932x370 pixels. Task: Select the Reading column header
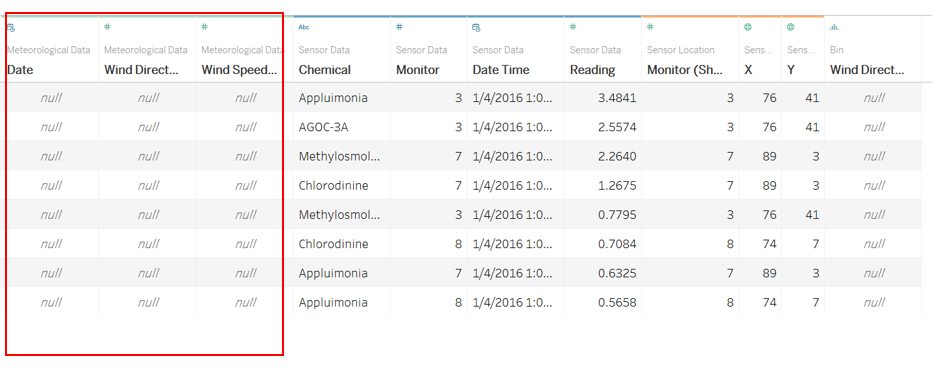[592, 70]
